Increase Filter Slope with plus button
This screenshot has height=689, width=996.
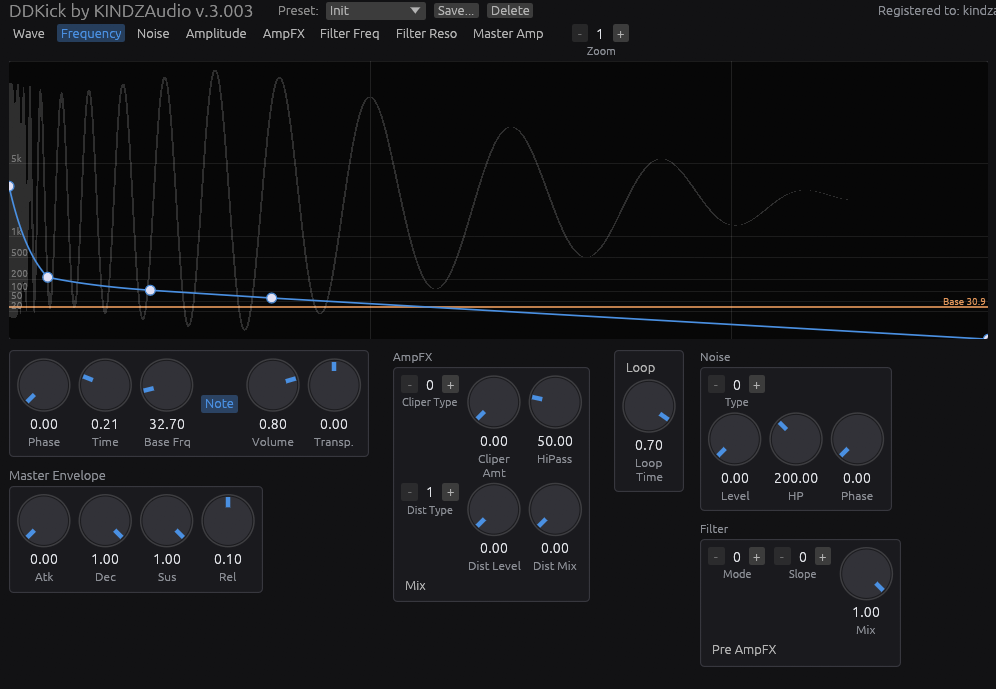(x=823, y=557)
